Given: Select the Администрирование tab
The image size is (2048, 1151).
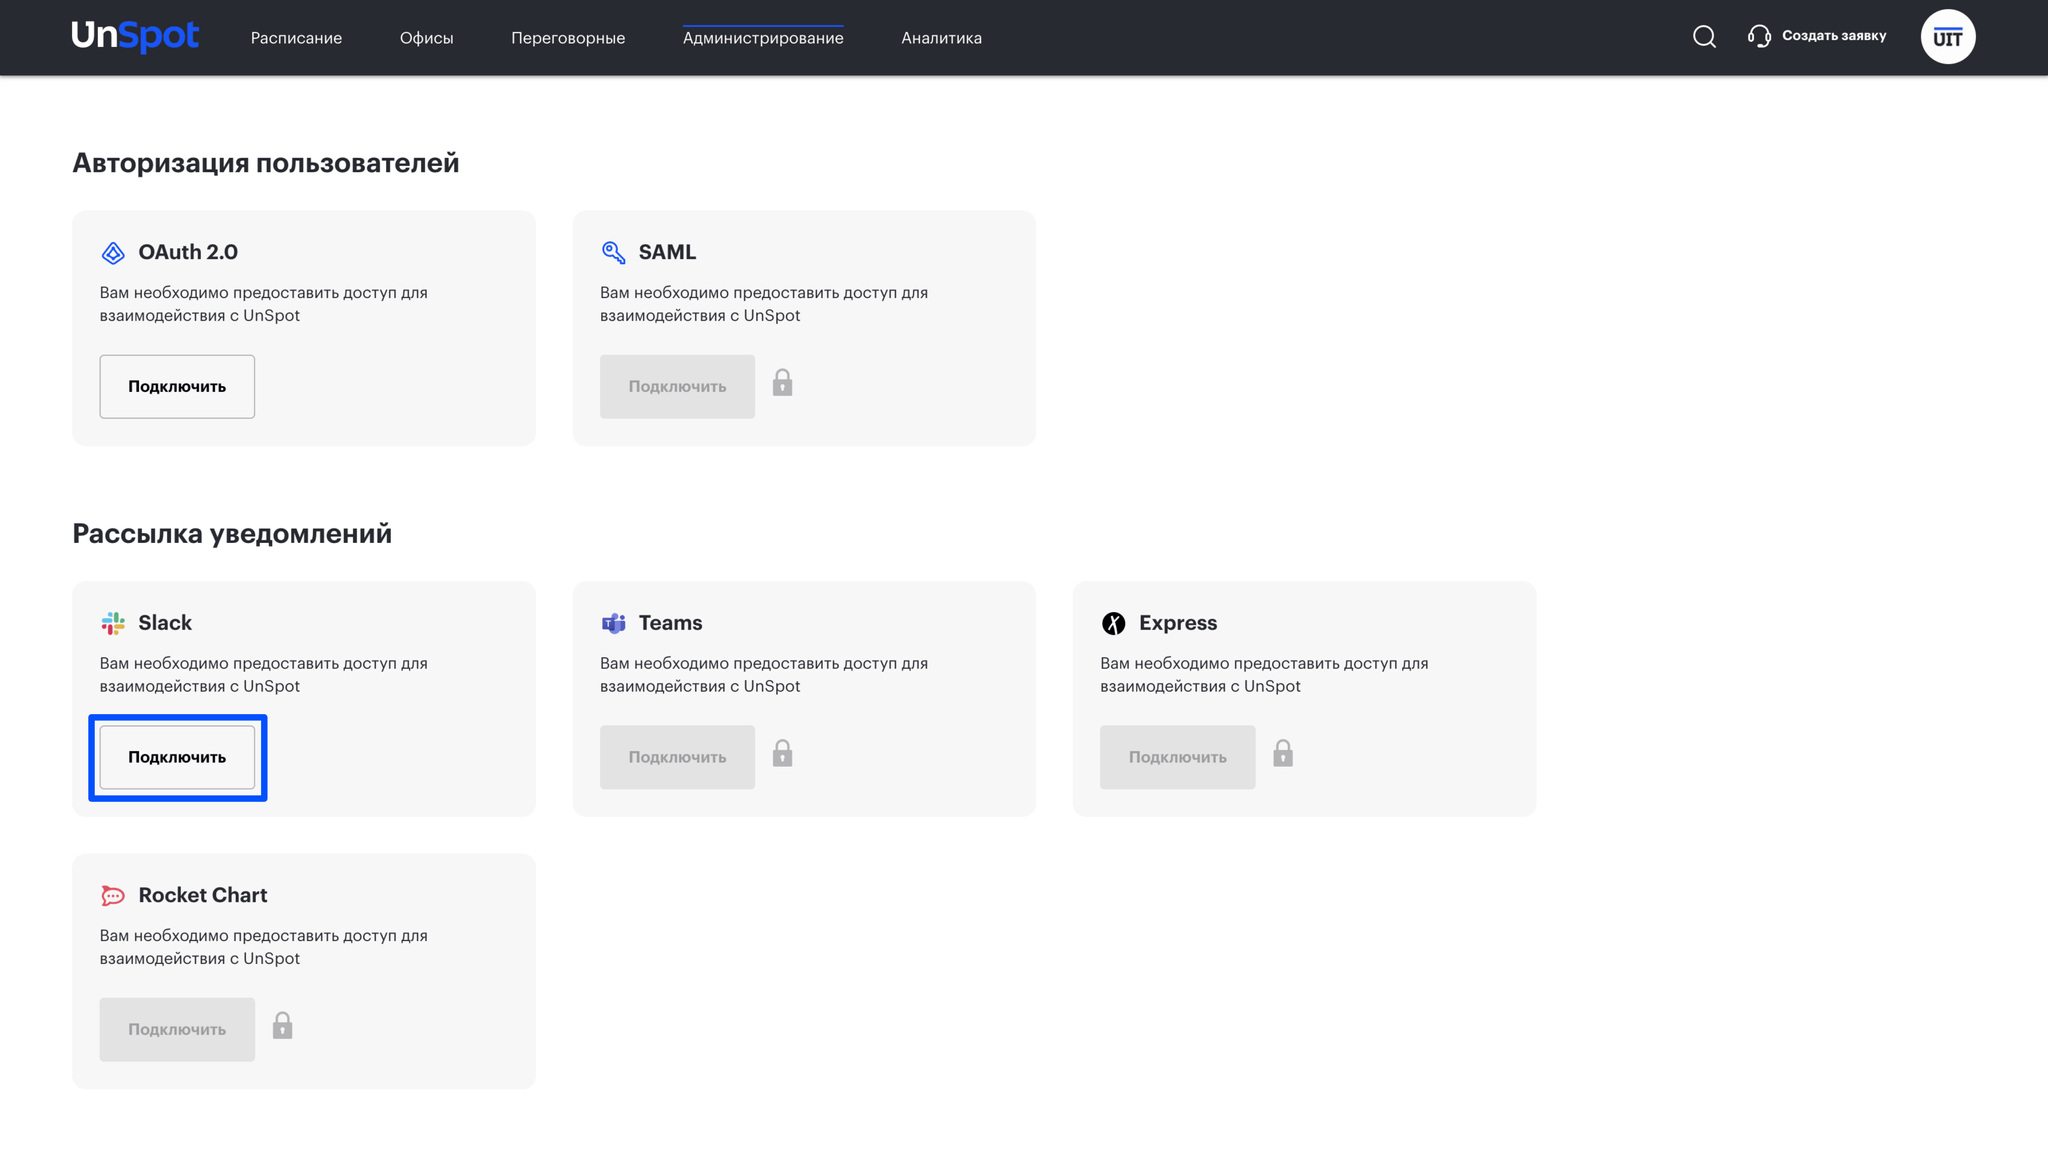Looking at the screenshot, I should click(x=763, y=38).
